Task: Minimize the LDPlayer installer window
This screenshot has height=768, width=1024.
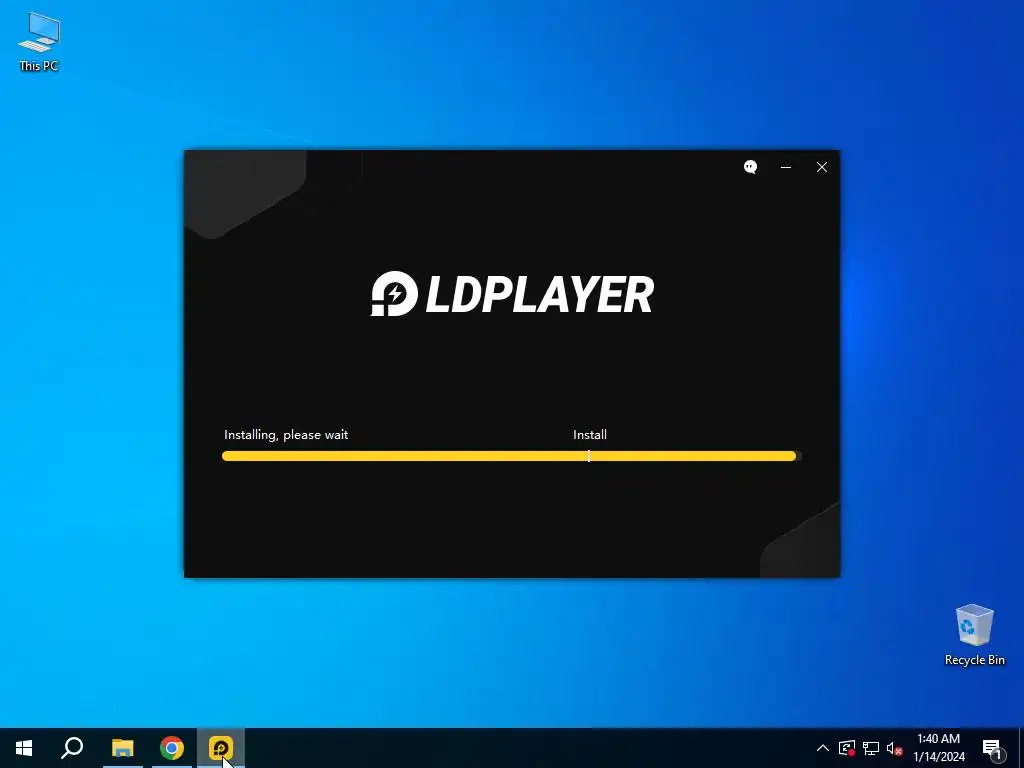Action: point(786,167)
